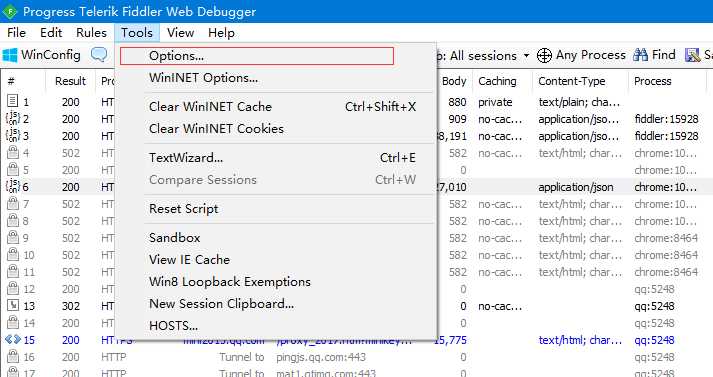
Task: Click the Fiddler app logo icon in title bar
Action: tap(10, 11)
